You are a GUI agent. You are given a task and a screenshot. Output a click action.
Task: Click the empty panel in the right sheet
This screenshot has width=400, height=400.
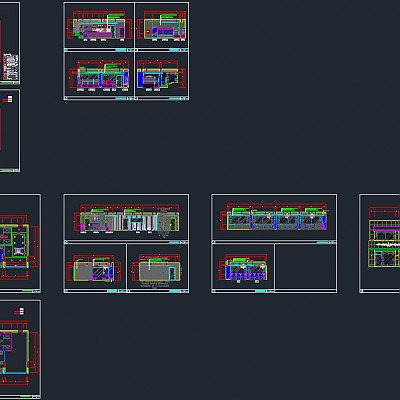click(306, 267)
